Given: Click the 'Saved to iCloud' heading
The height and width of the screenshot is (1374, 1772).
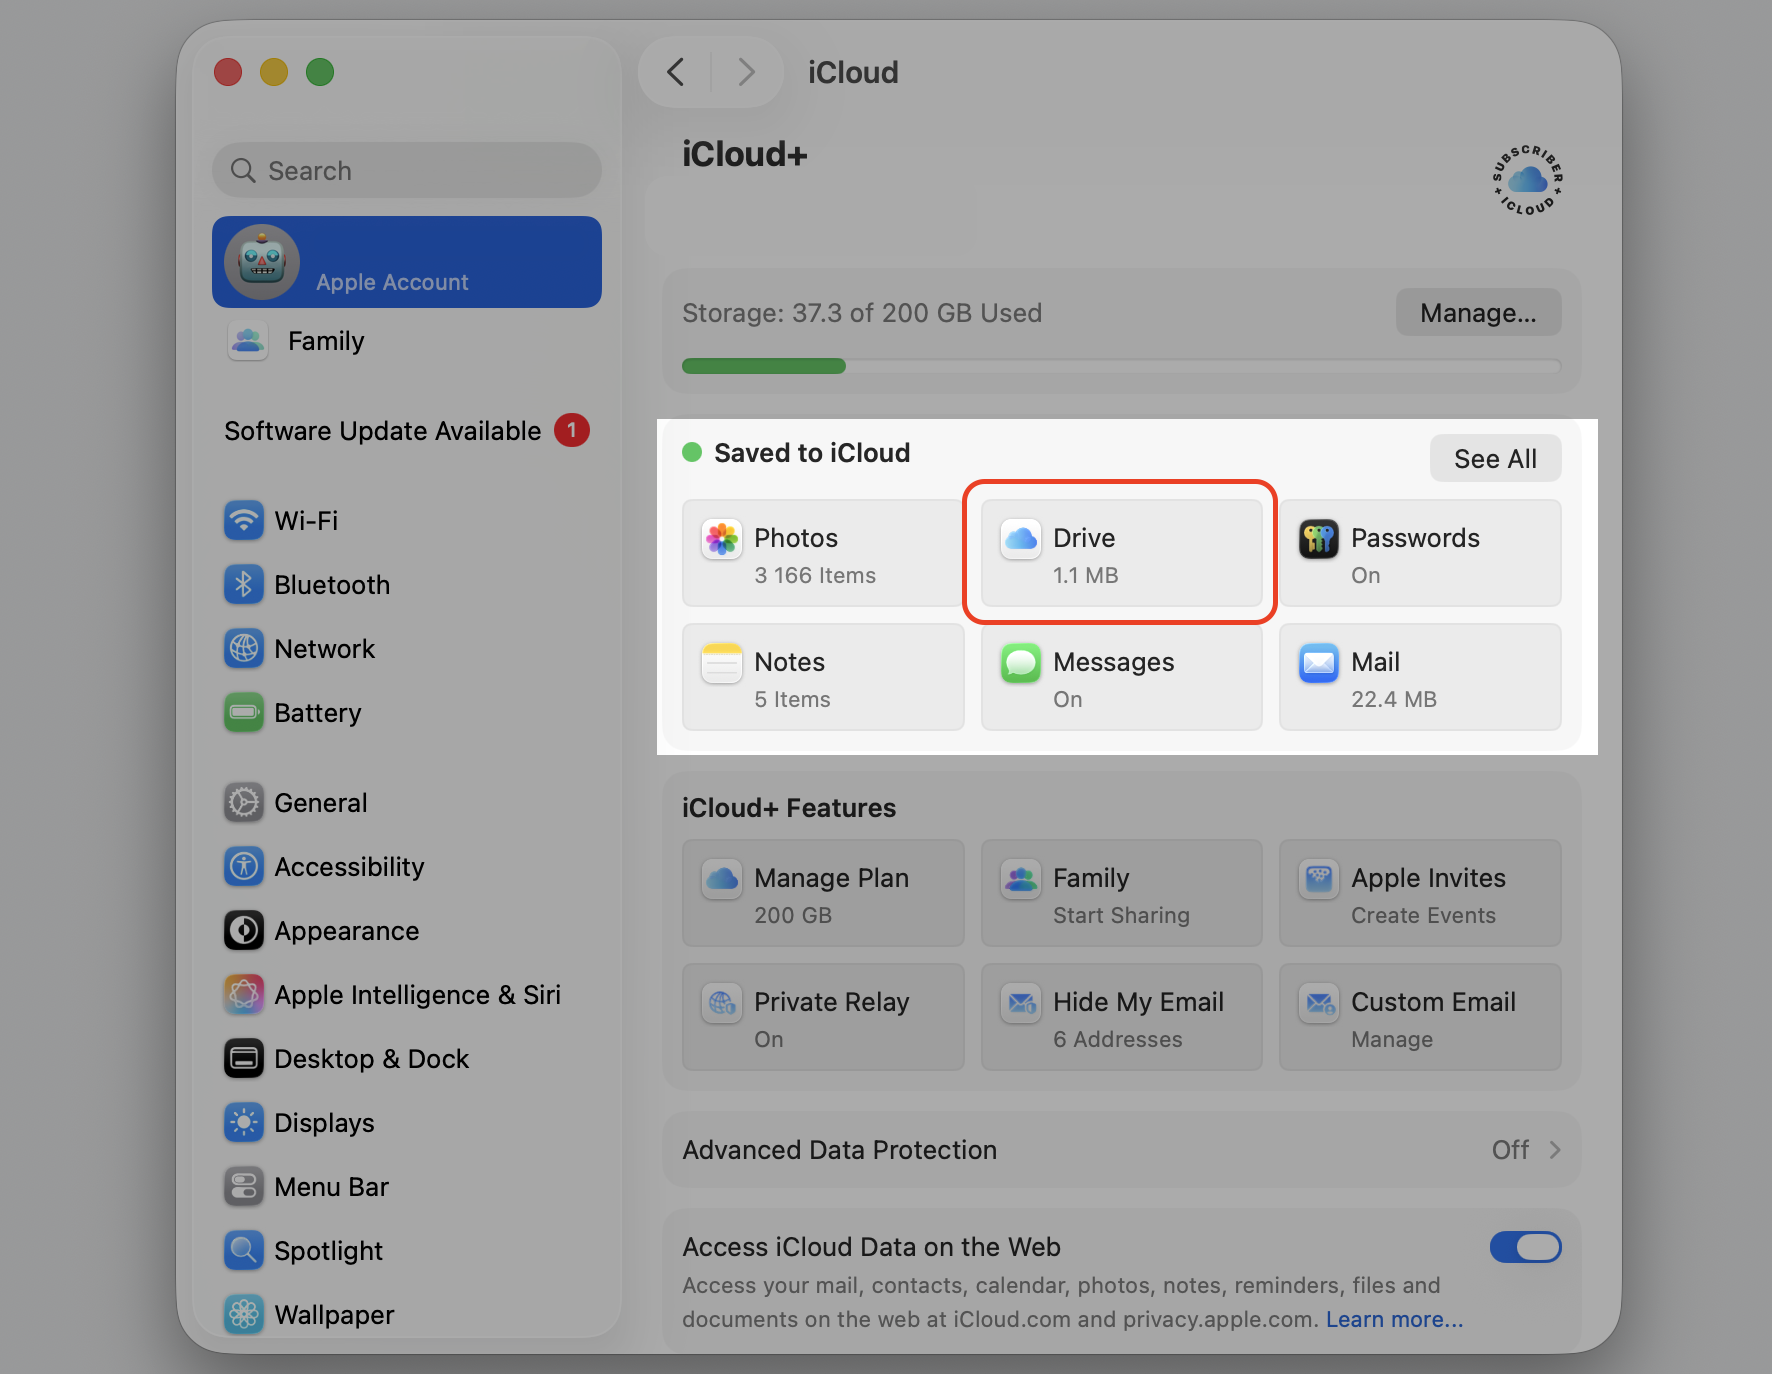Looking at the screenshot, I should pos(812,452).
